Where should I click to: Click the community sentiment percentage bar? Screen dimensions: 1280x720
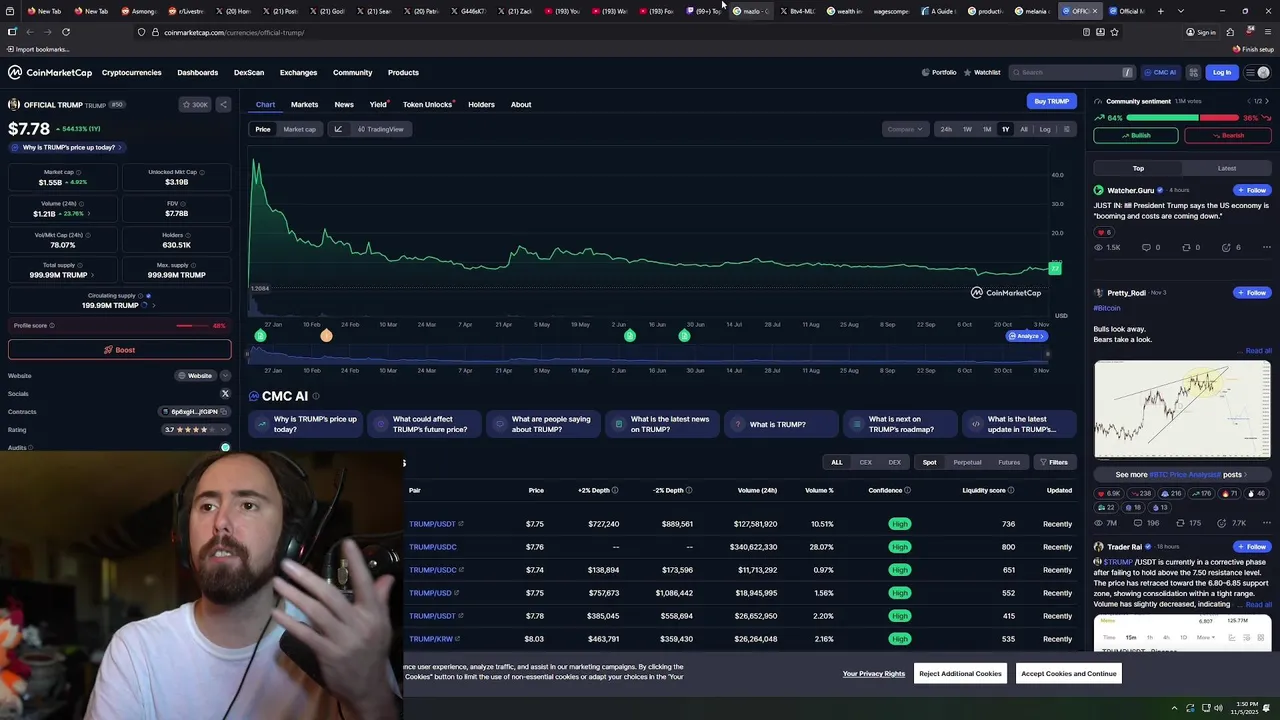[x=1182, y=118]
